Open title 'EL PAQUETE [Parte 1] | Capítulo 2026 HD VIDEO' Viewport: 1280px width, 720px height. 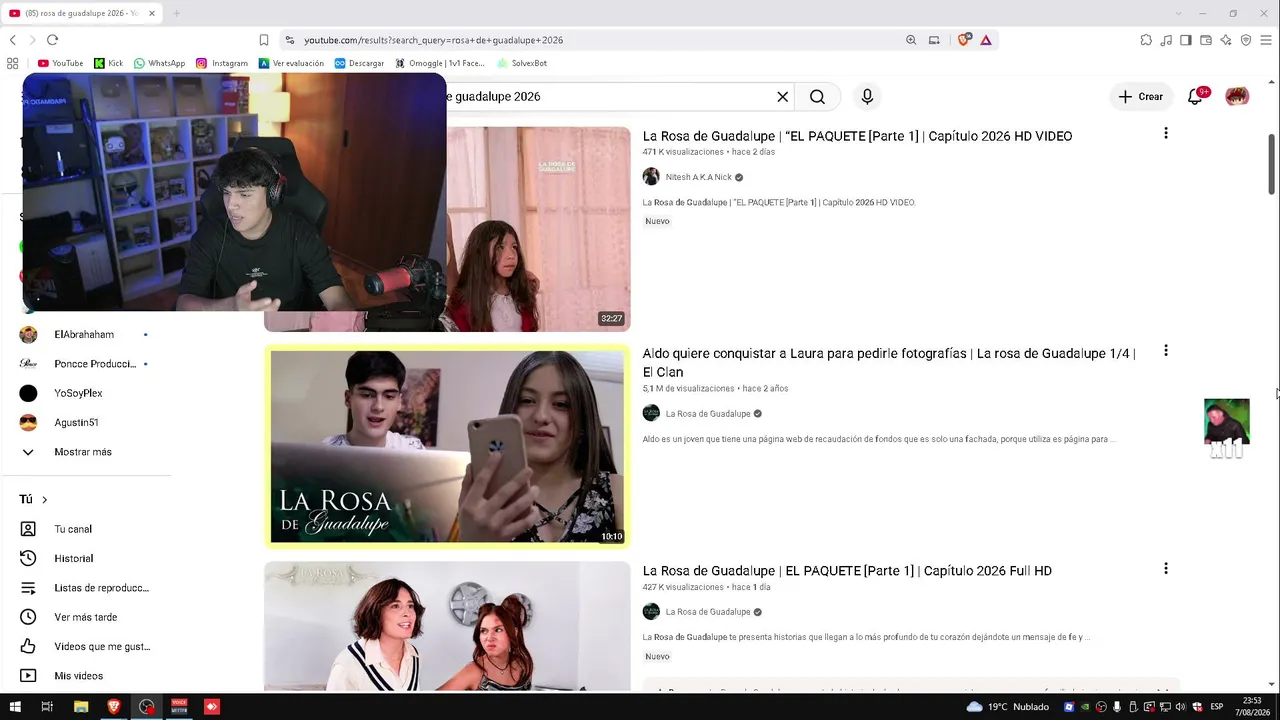click(x=857, y=136)
